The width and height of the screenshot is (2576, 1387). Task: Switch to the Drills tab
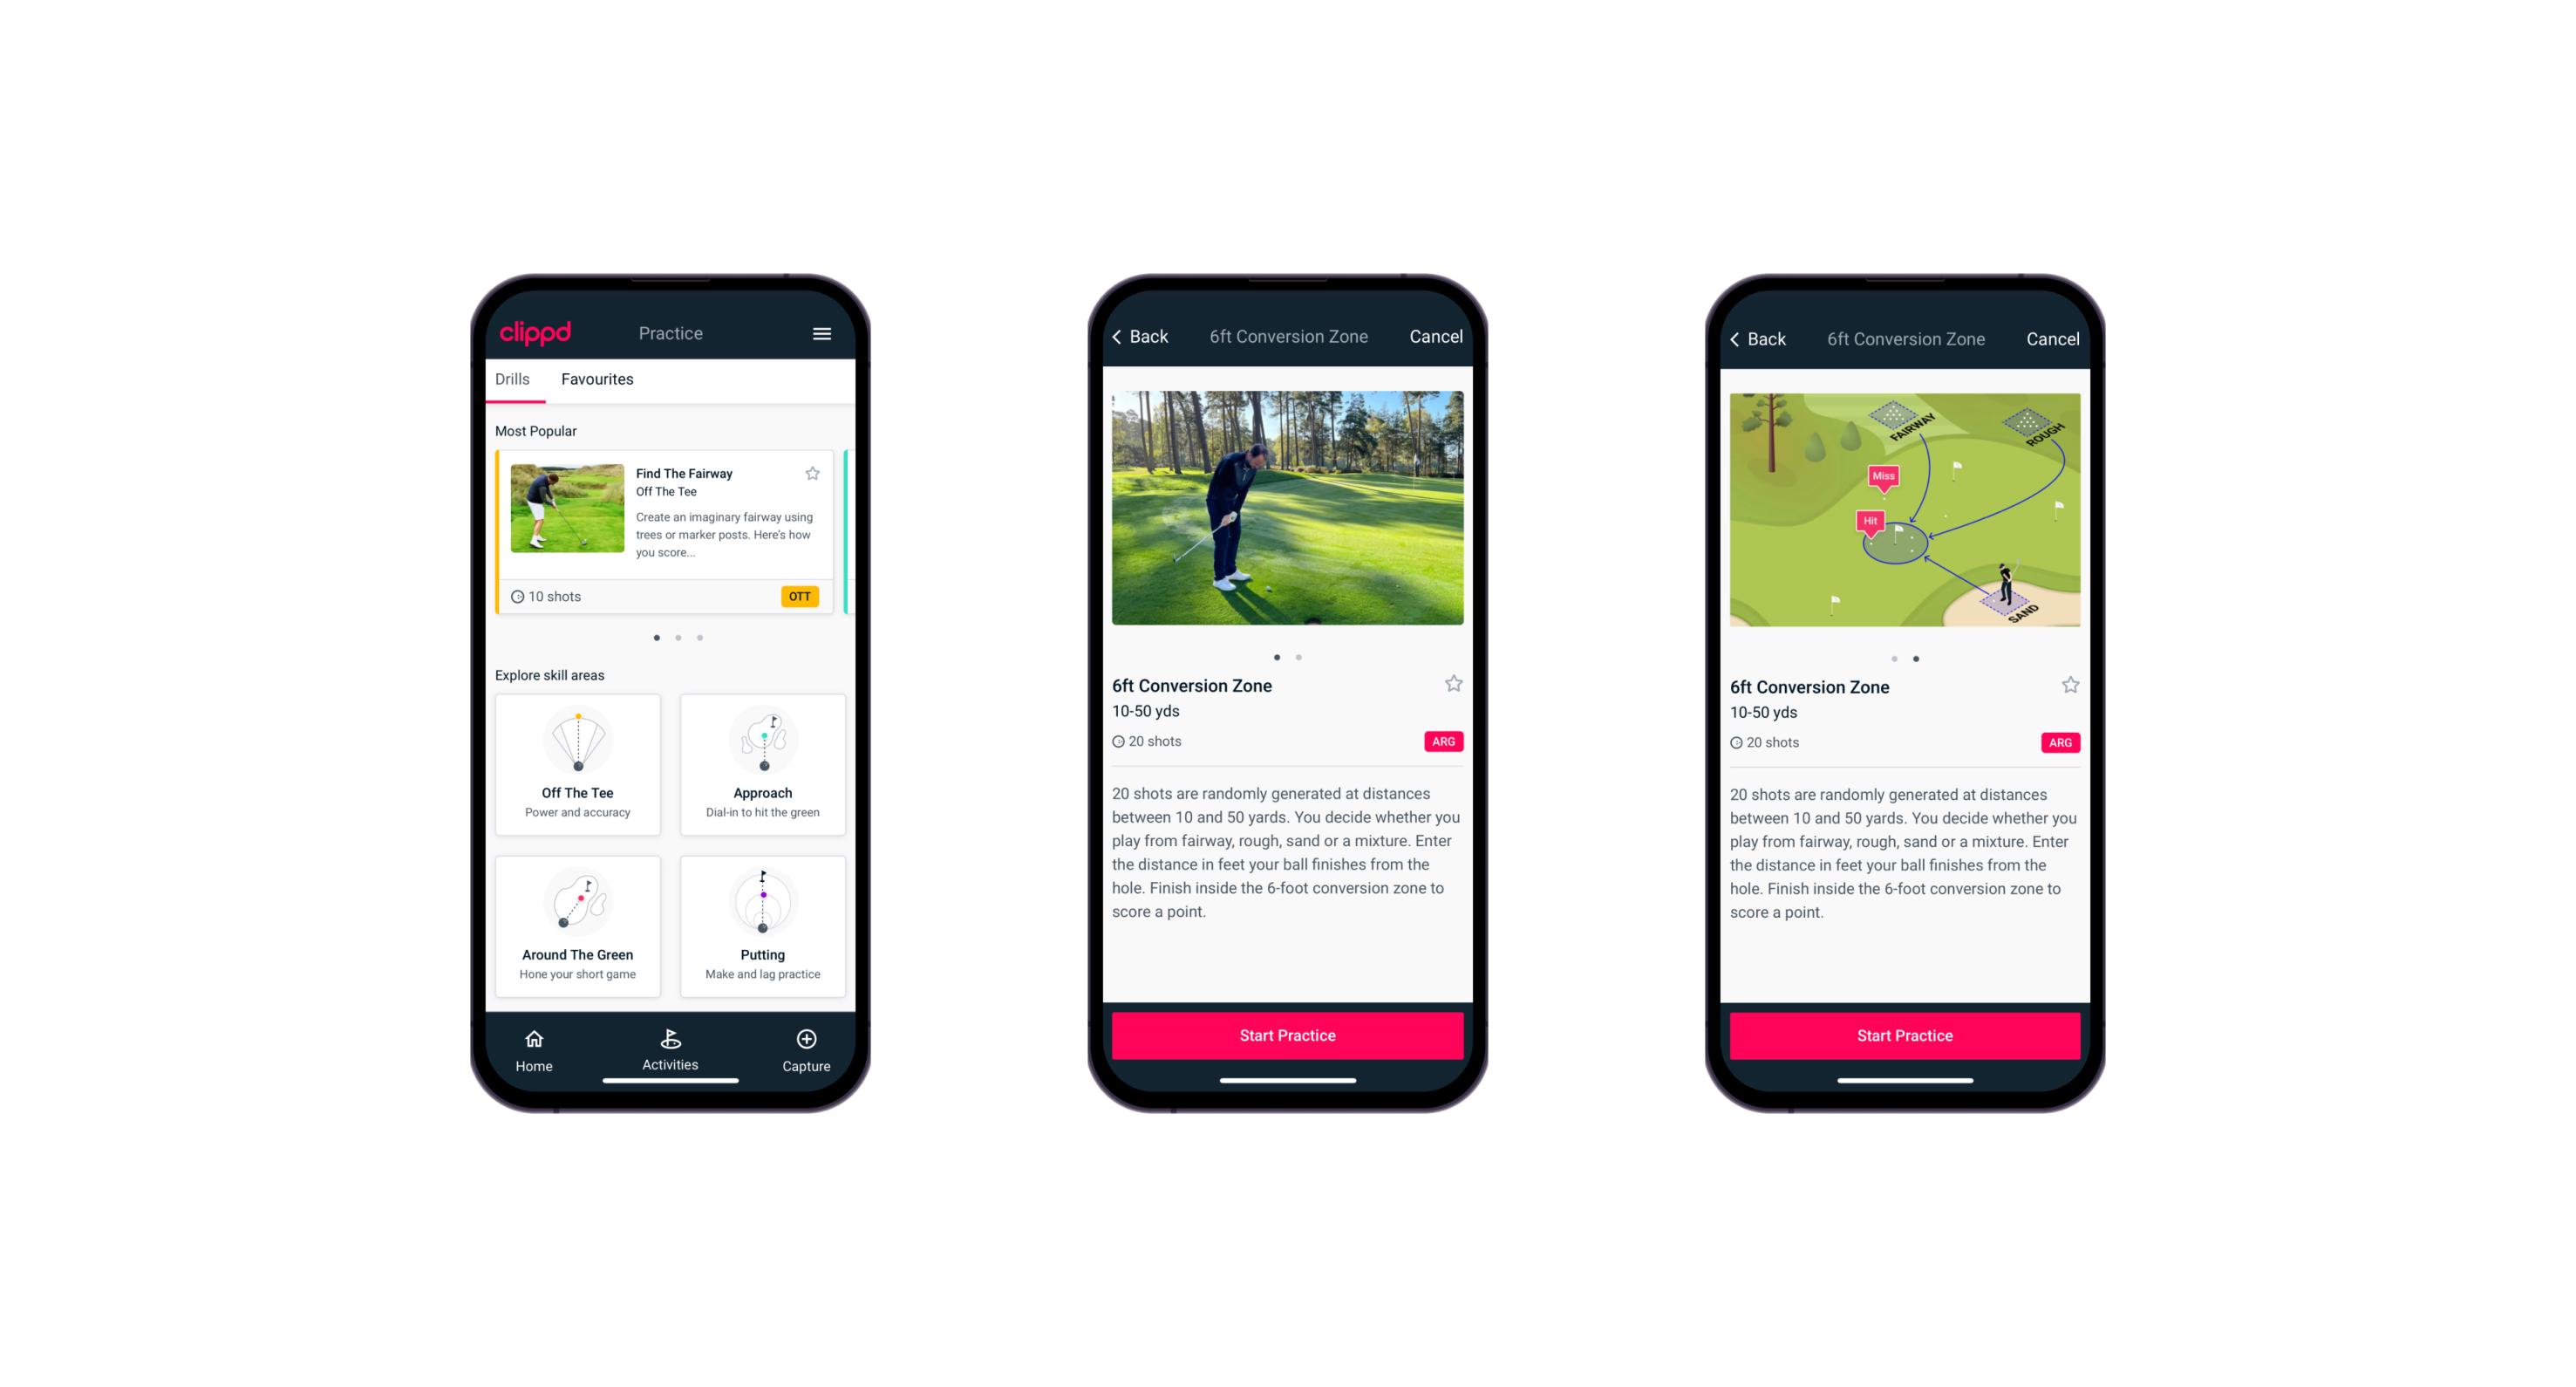pos(514,381)
